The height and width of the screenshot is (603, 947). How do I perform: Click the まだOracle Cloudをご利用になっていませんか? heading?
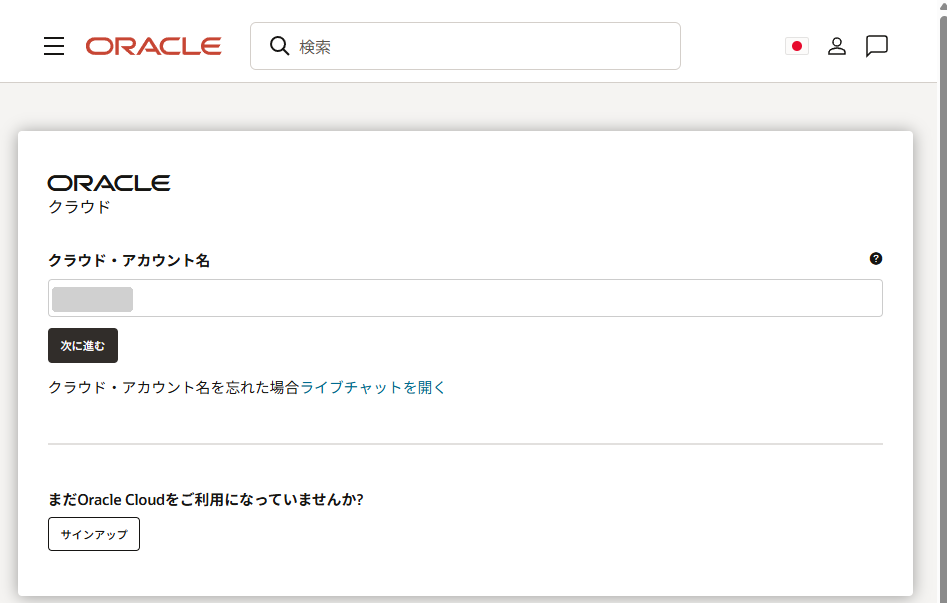[205, 500]
